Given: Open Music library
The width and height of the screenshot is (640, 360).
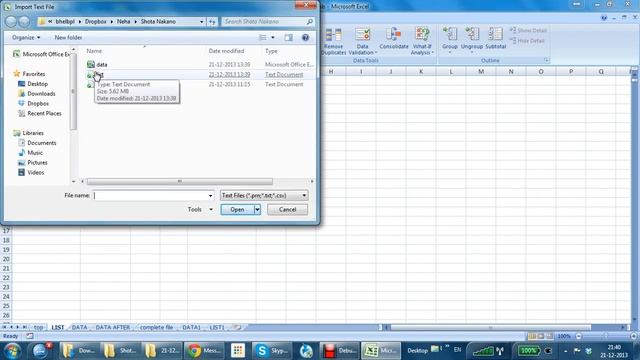Looking at the screenshot, I should [x=31, y=153].
